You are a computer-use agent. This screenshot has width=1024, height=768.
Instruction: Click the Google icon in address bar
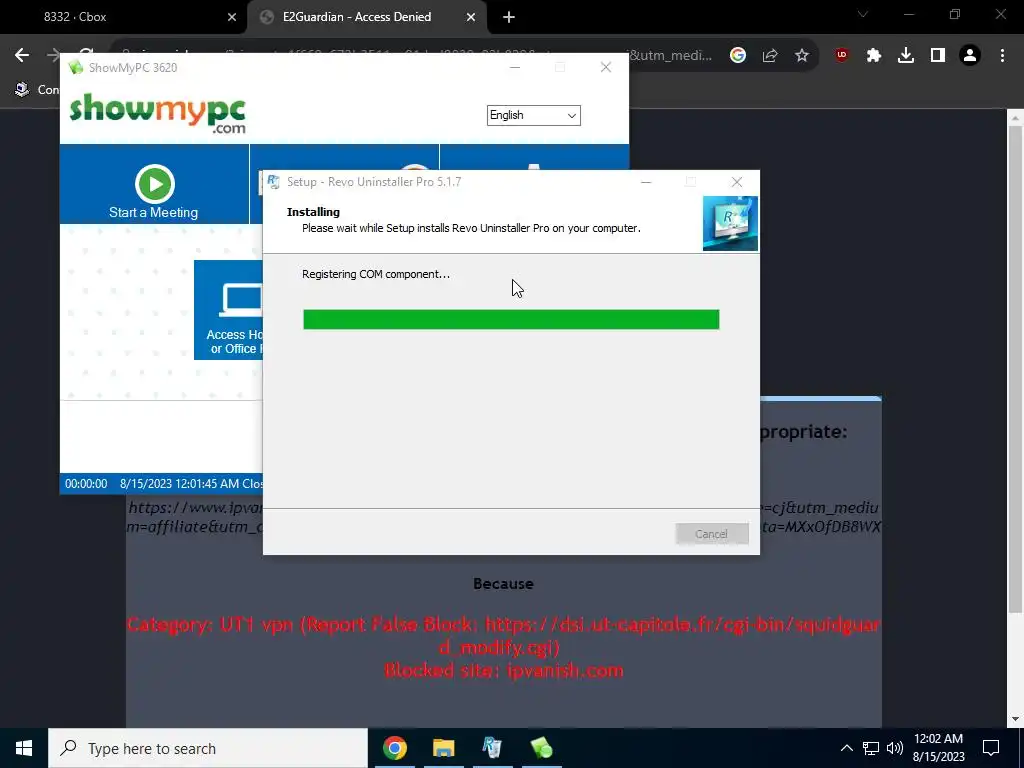pos(738,56)
